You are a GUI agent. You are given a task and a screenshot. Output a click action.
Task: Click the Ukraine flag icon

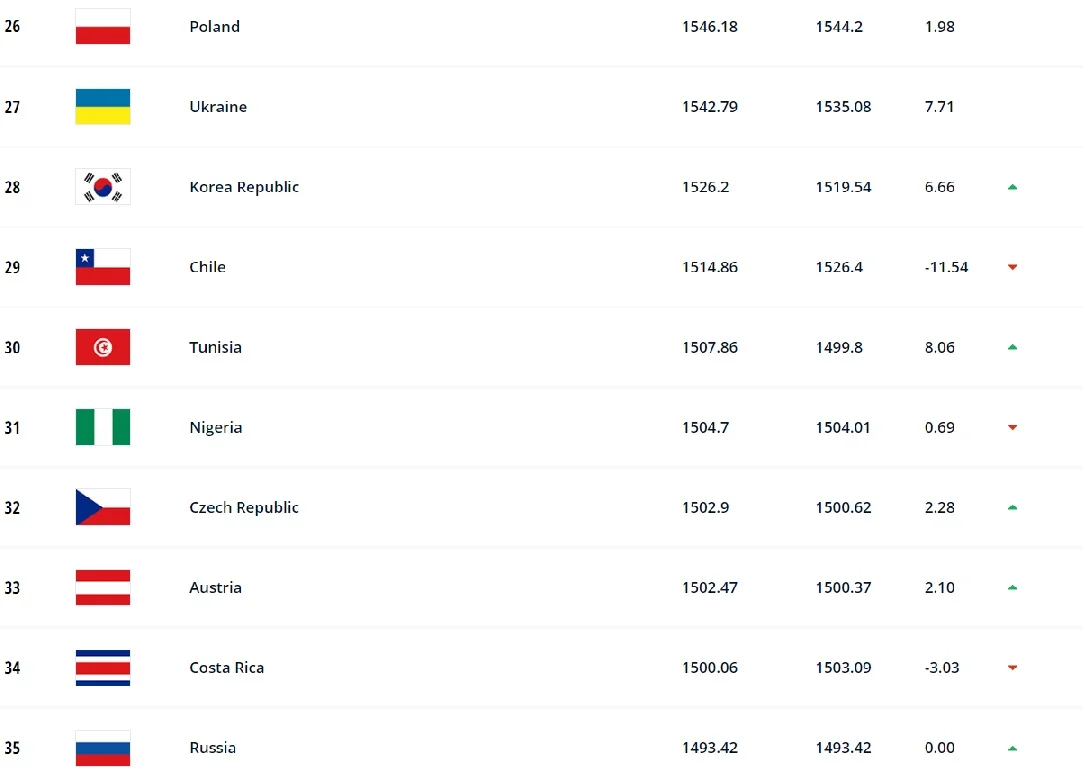coord(102,107)
